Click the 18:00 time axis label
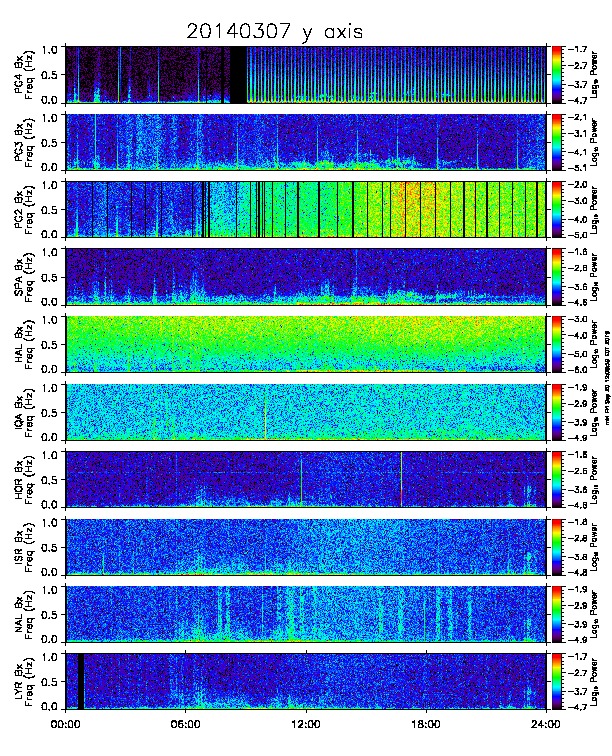612x756 pixels. (426, 725)
